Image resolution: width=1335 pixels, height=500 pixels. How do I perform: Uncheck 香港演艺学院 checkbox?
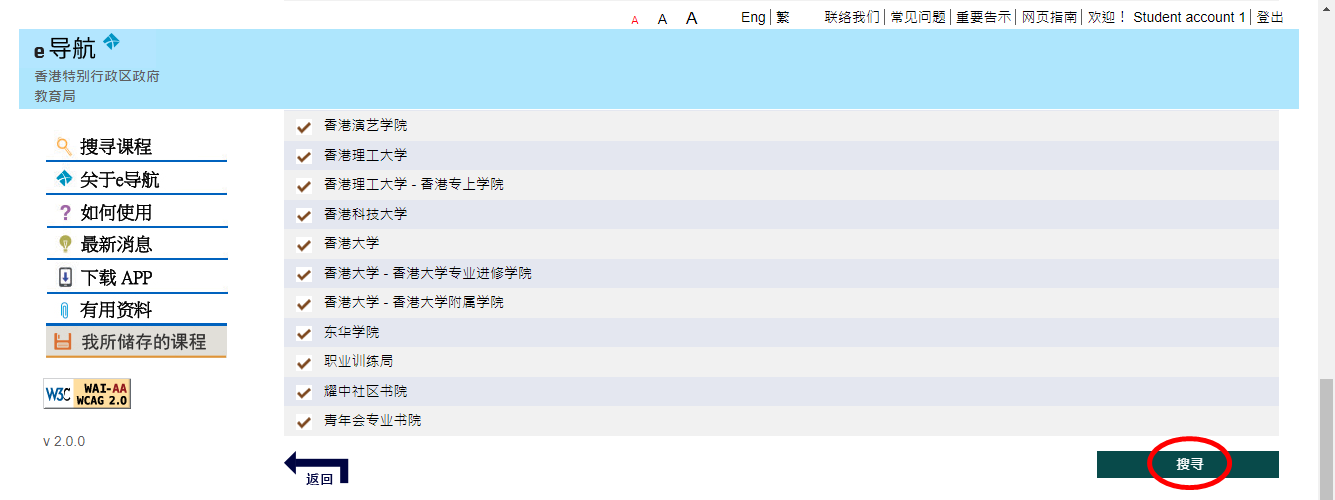[x=304, y=127]
